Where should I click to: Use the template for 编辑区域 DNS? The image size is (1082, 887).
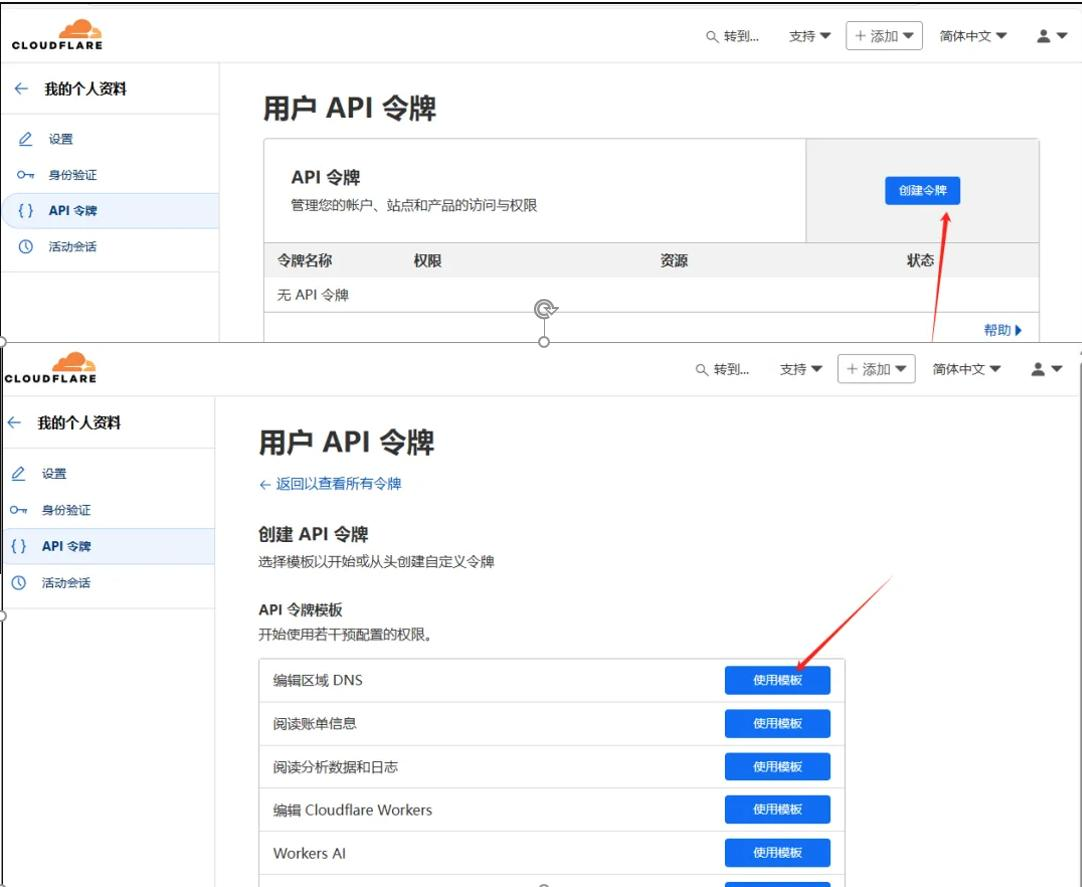777,680
